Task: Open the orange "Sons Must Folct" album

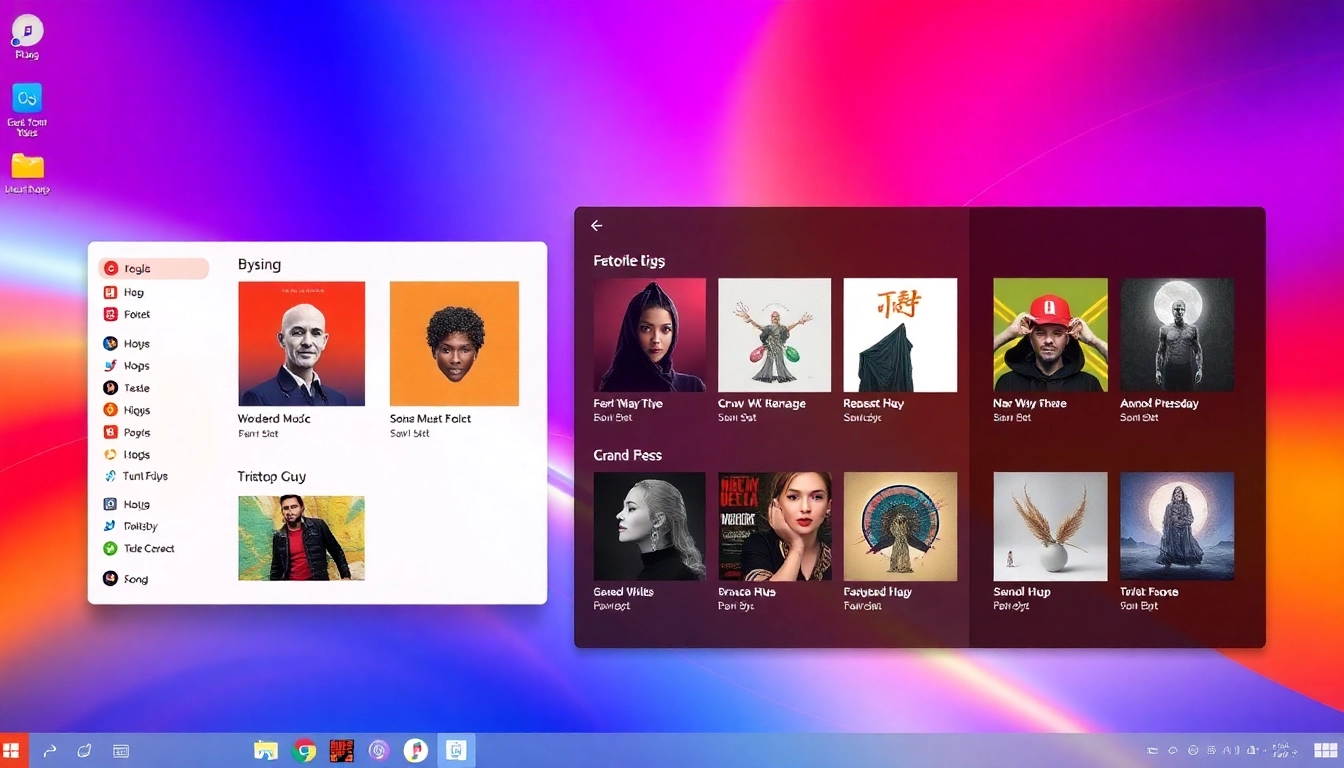Action: (x=454, y=343)
